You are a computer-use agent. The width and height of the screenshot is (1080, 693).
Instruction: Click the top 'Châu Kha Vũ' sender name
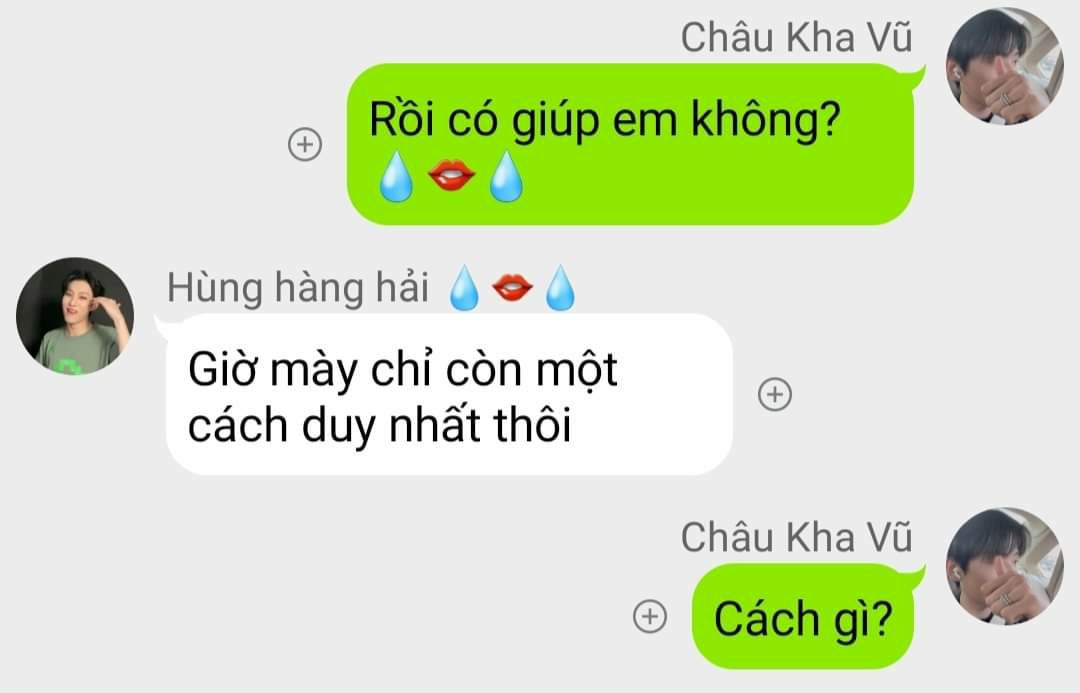tap(796, 37)
